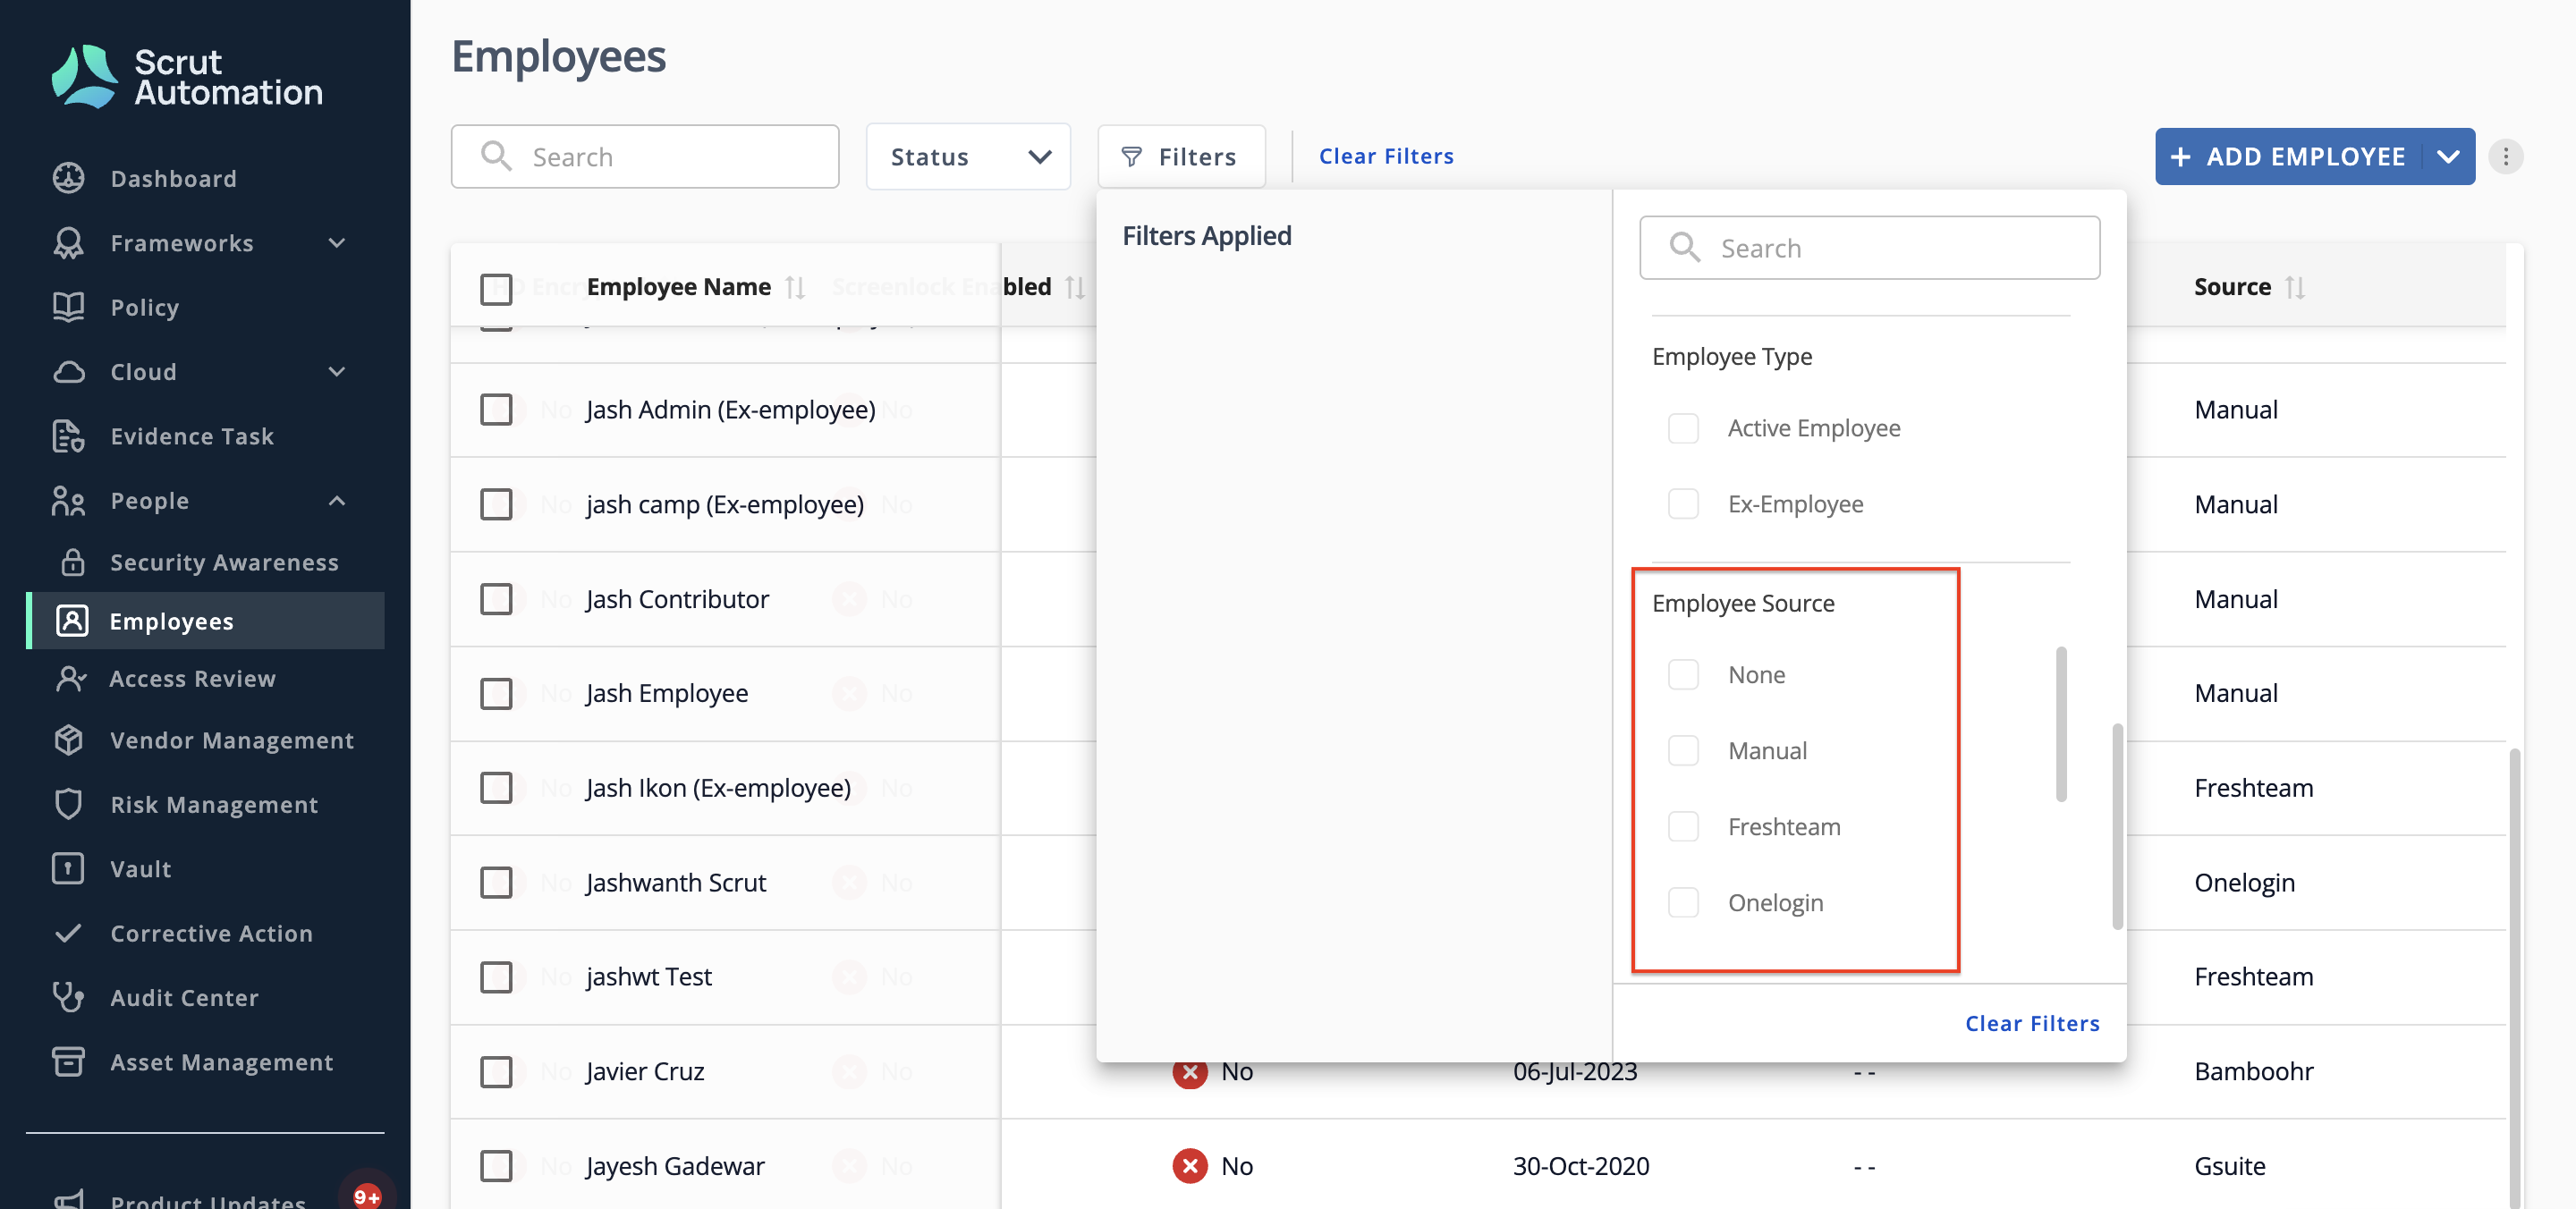Click the Add Employee button
This screenshot has height=1209, width=2576.
(2291, 157)
